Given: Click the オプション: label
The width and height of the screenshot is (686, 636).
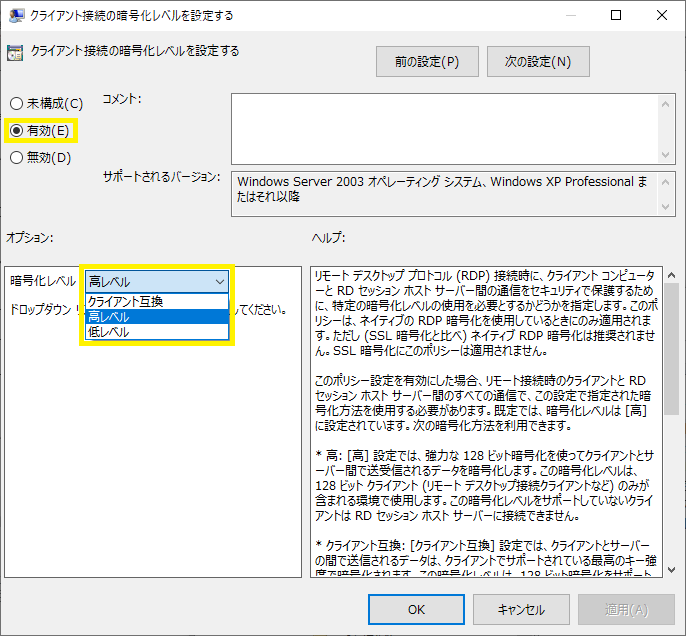Looking at the screenshot, I should [29, 238].
